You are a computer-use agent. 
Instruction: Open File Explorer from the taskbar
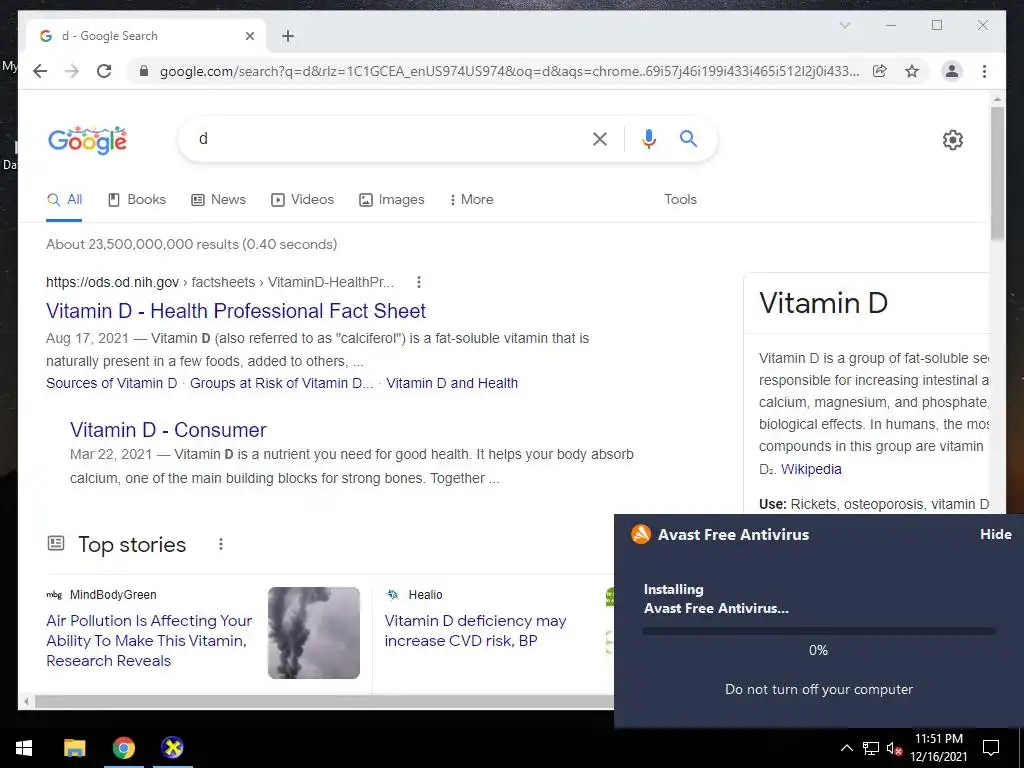click(74, 748)
